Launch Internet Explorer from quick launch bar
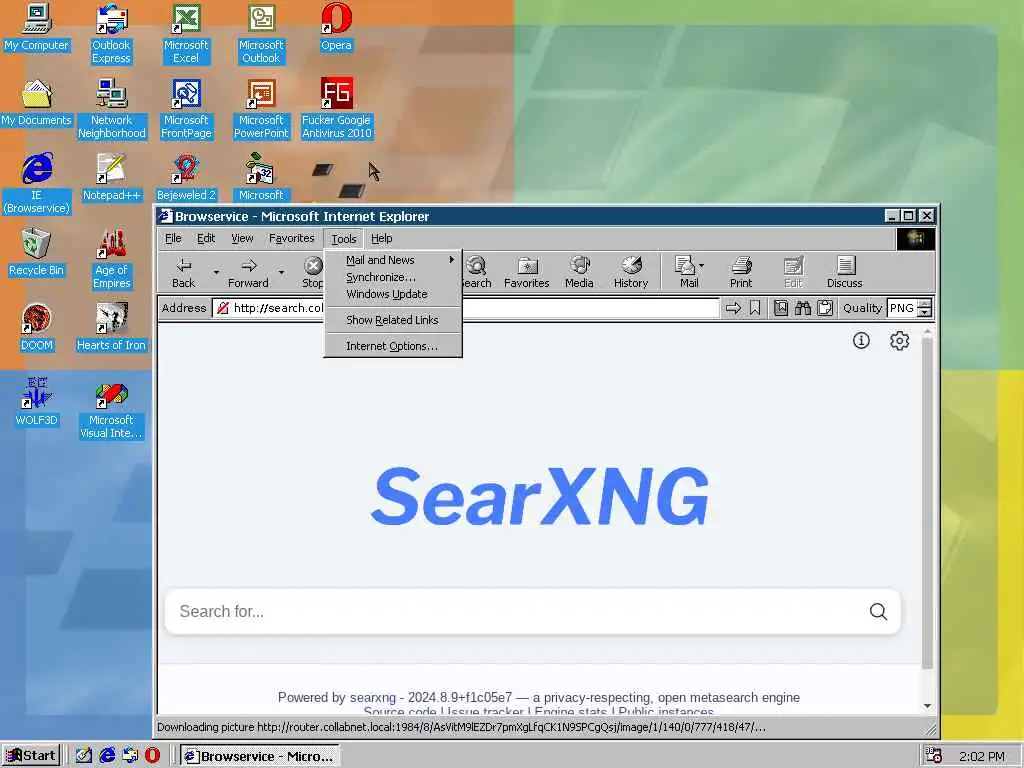Screen dimensions: 1024x768 pyautogui.click(x=107, y=756)
